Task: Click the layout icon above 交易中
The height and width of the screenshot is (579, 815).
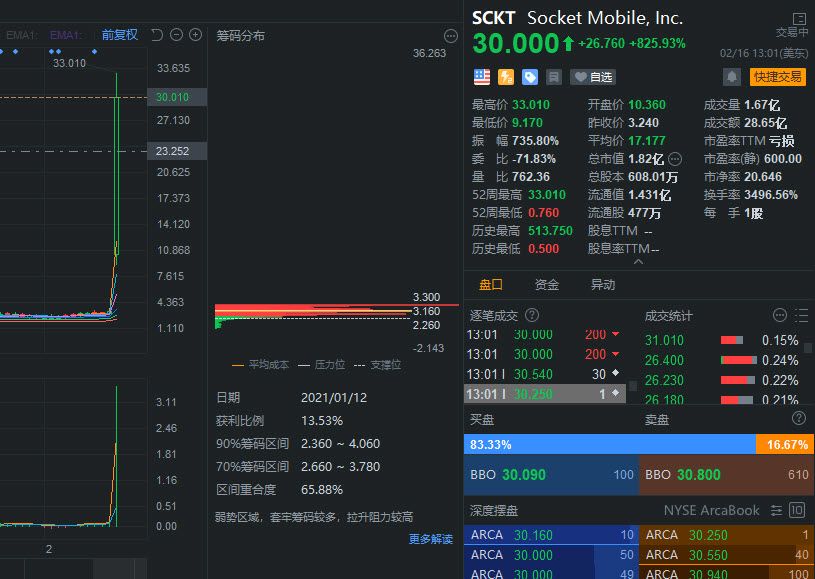Action: click(x=799, y=19)
